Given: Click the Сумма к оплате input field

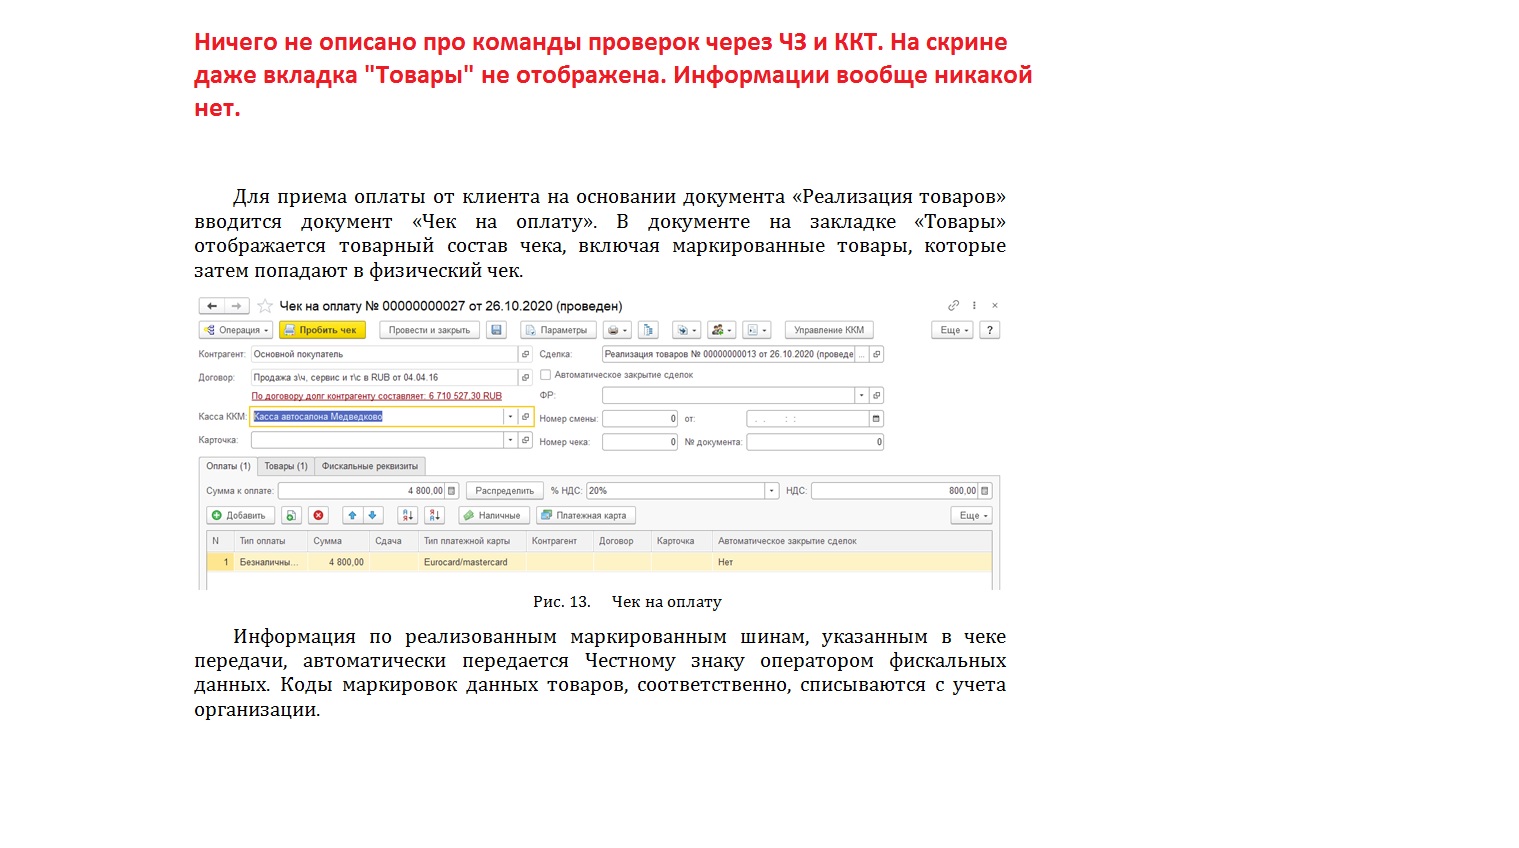Looking at the screenshot, I should 361,491.
